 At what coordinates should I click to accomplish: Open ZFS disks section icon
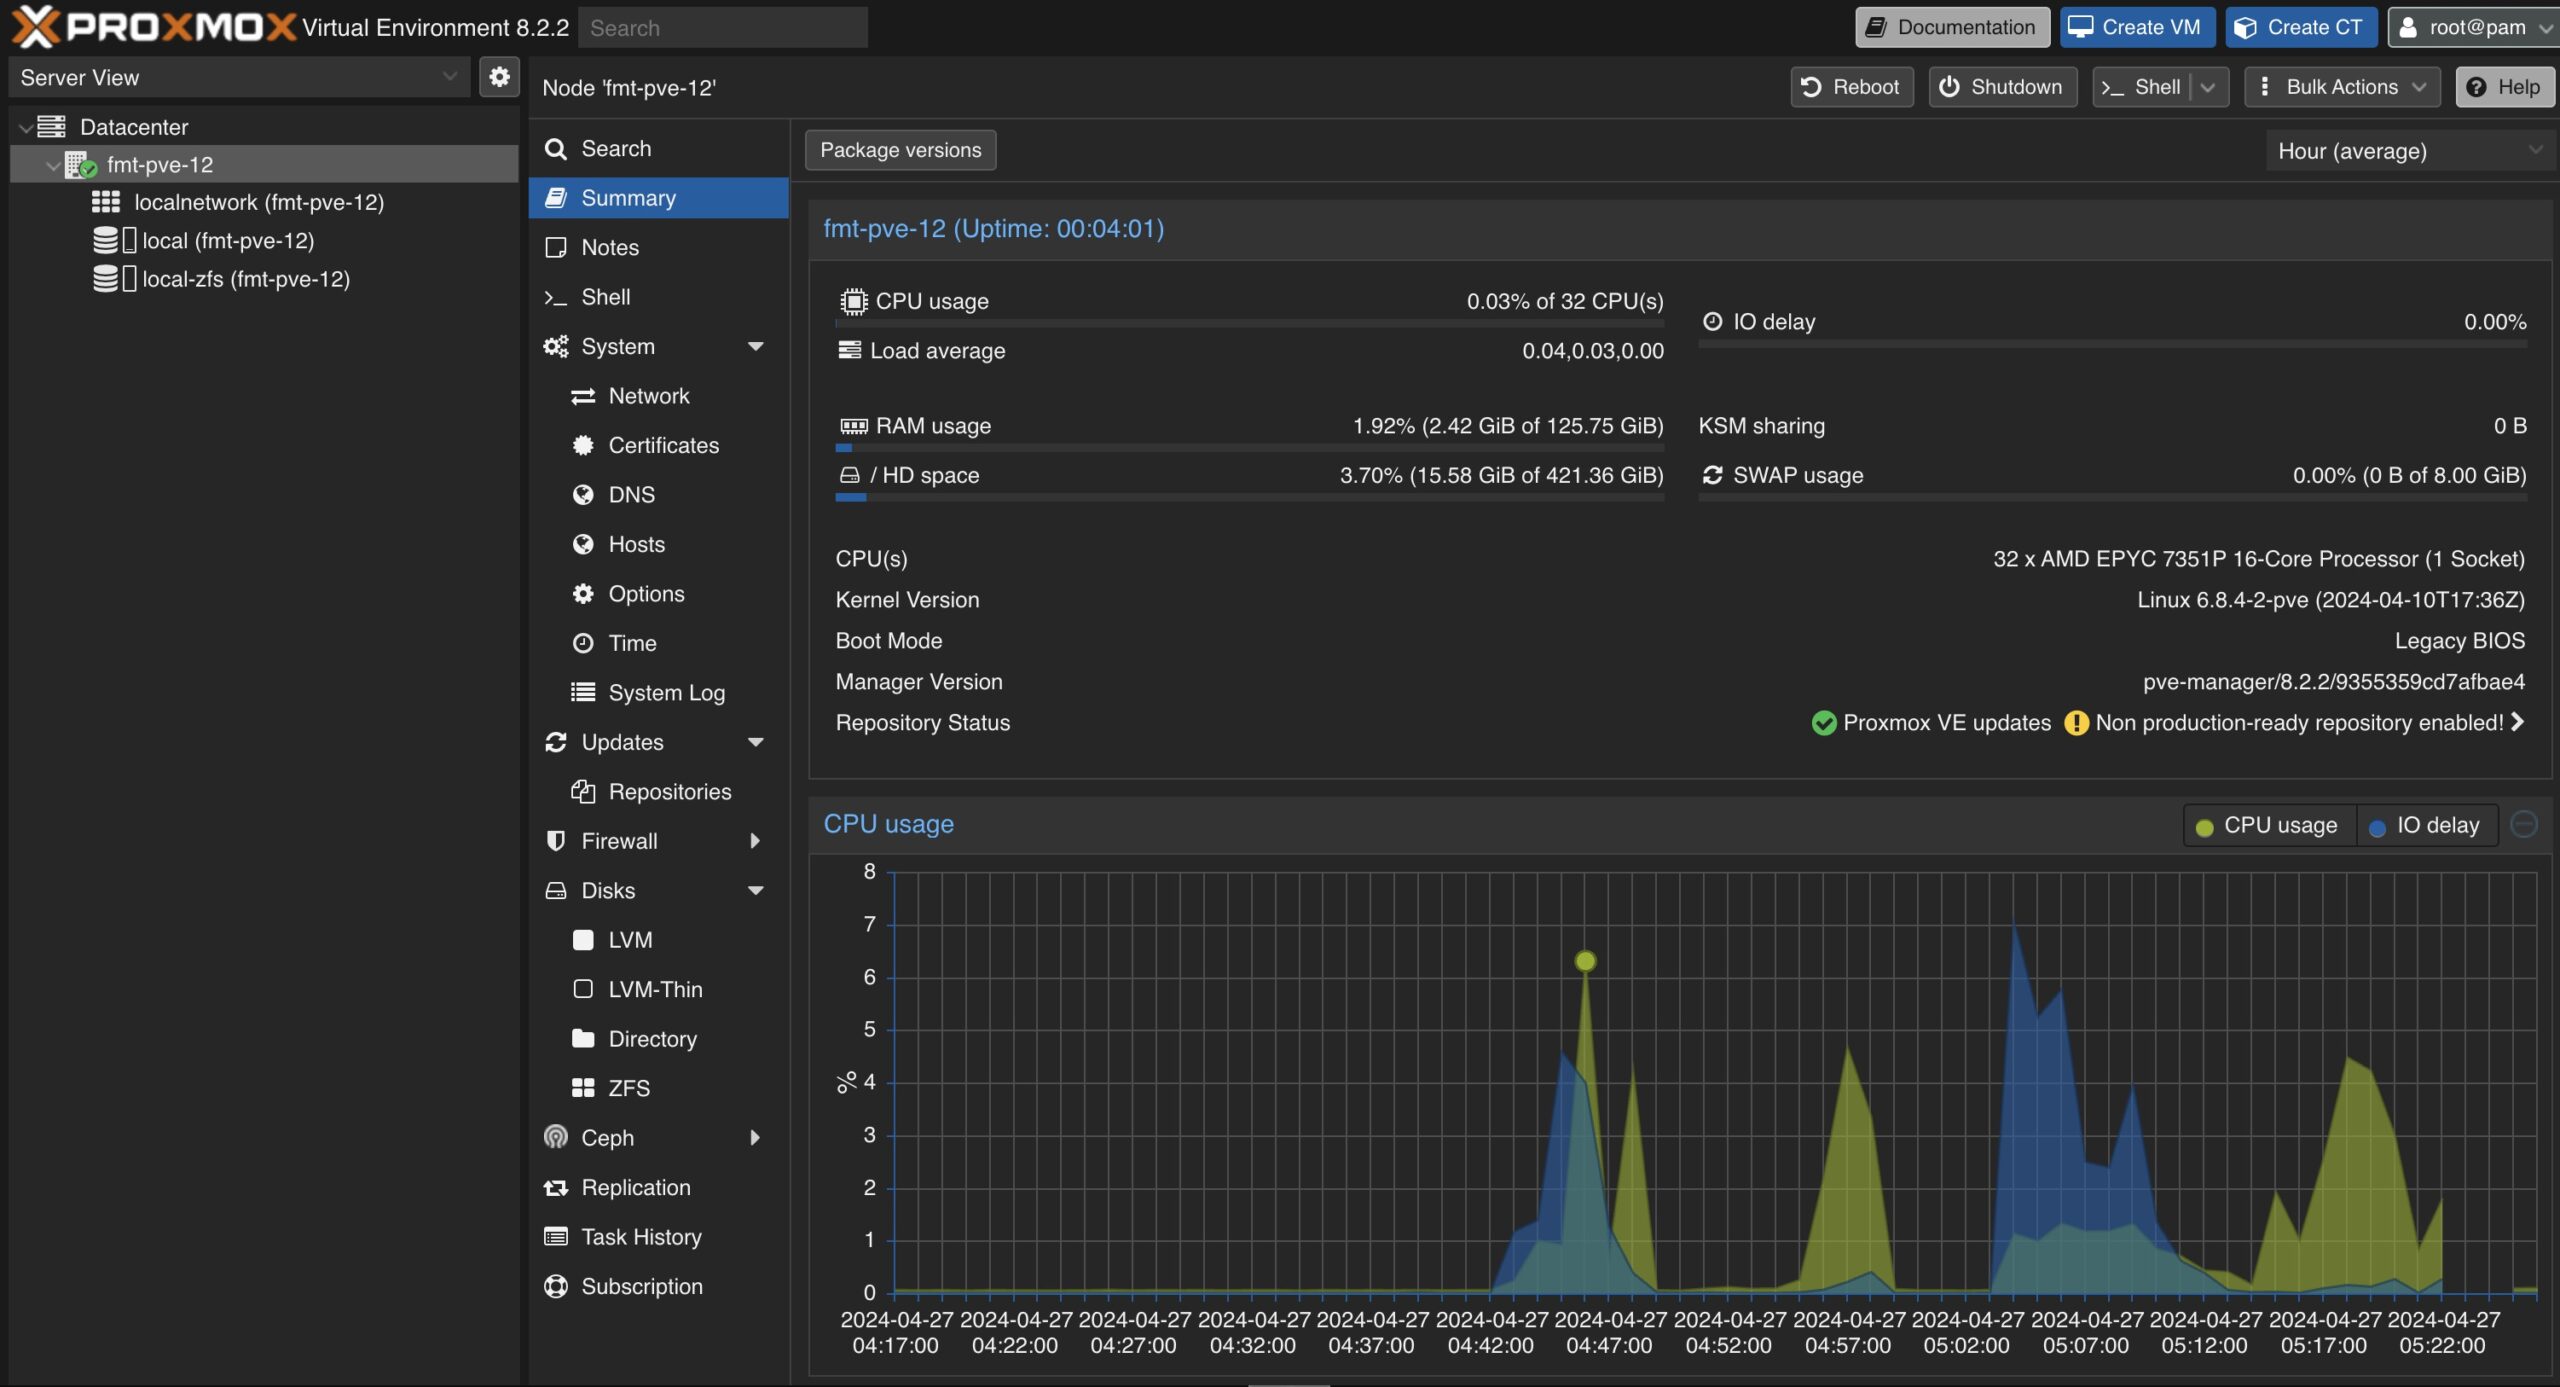coord(583,1088)
